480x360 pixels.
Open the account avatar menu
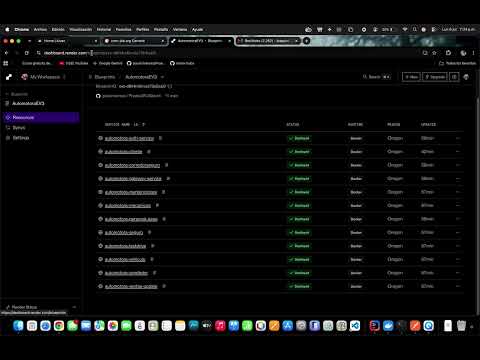click(x=466, y=77)
